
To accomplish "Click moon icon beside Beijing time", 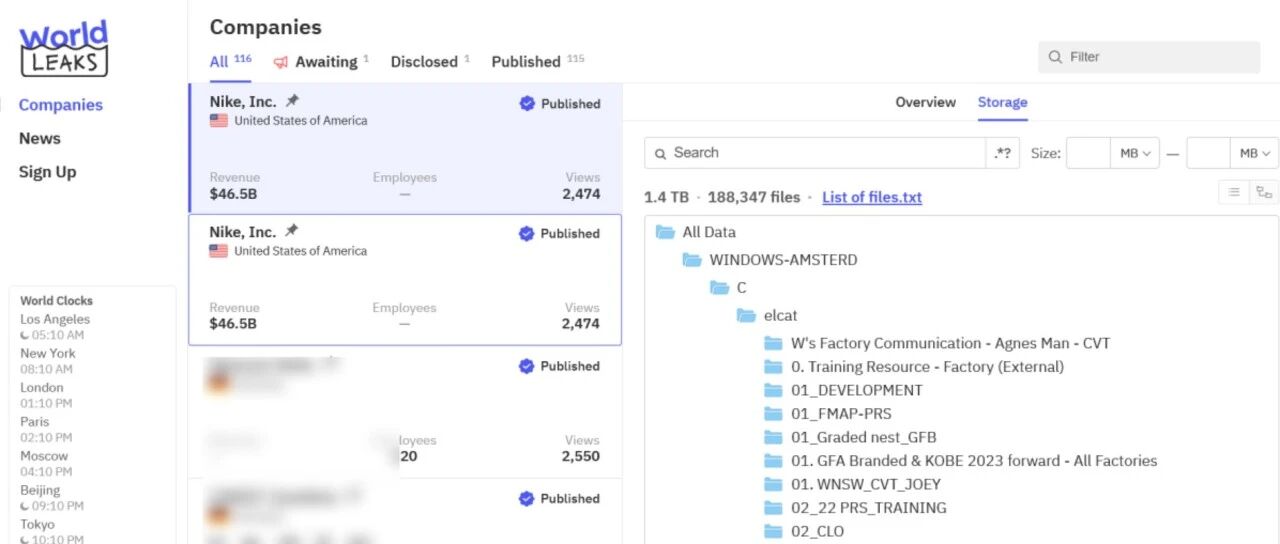I will click(x=25, y=507).
